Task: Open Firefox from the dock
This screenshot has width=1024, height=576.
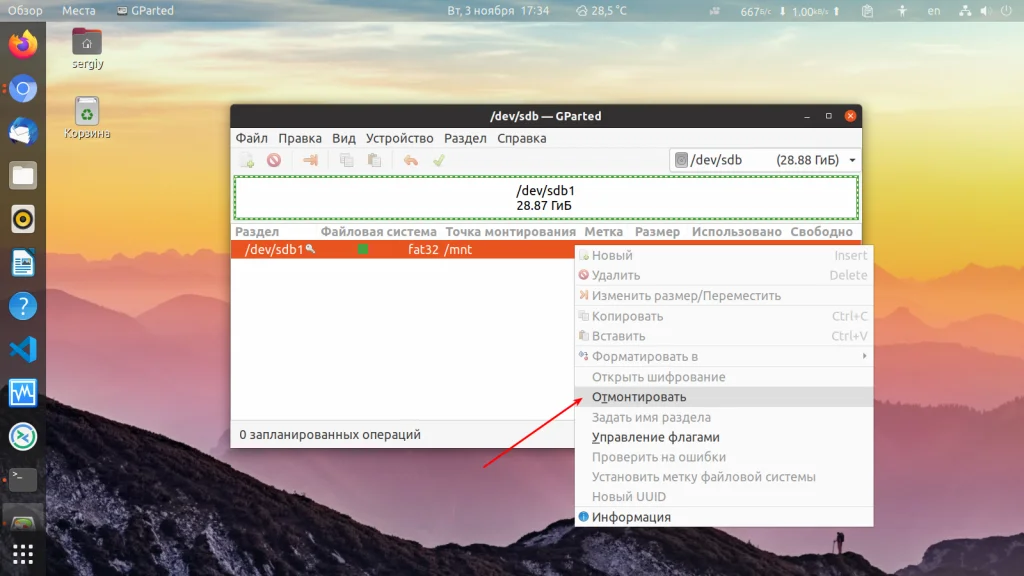Action: coord(23,45)
